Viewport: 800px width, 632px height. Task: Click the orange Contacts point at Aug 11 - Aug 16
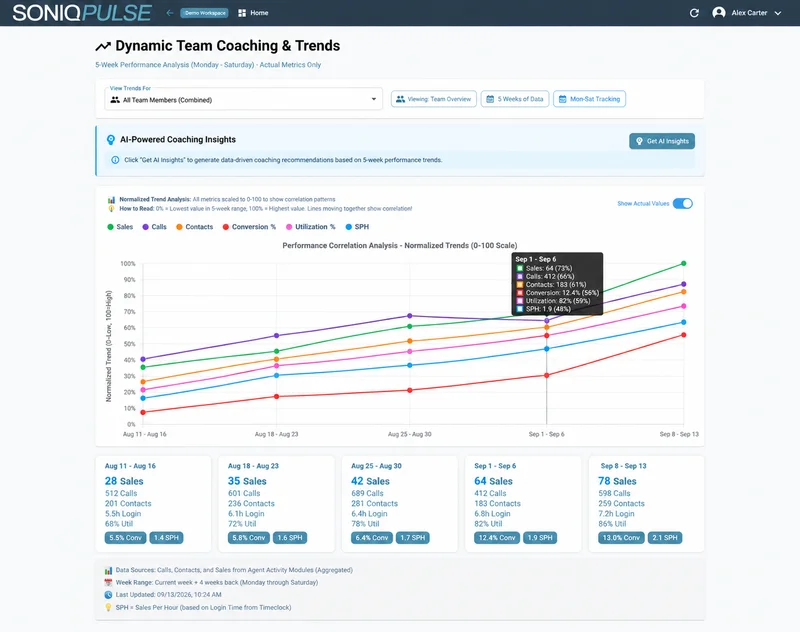(x=143, y=382)
